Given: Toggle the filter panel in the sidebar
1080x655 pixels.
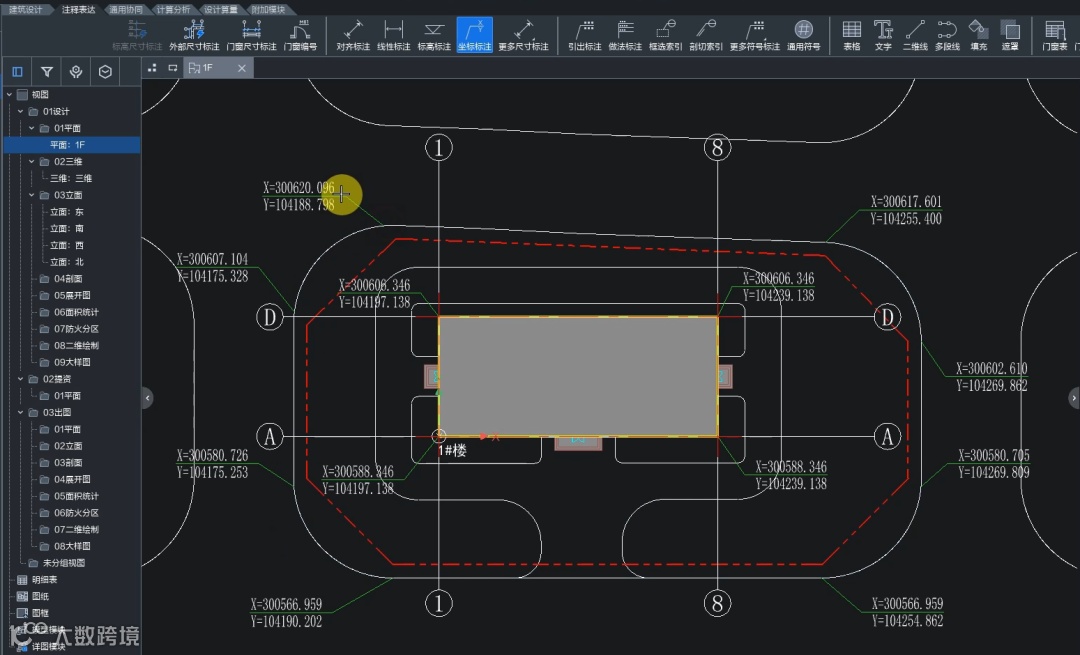Looking at the screenshot, I should click(x=47, y=72).
